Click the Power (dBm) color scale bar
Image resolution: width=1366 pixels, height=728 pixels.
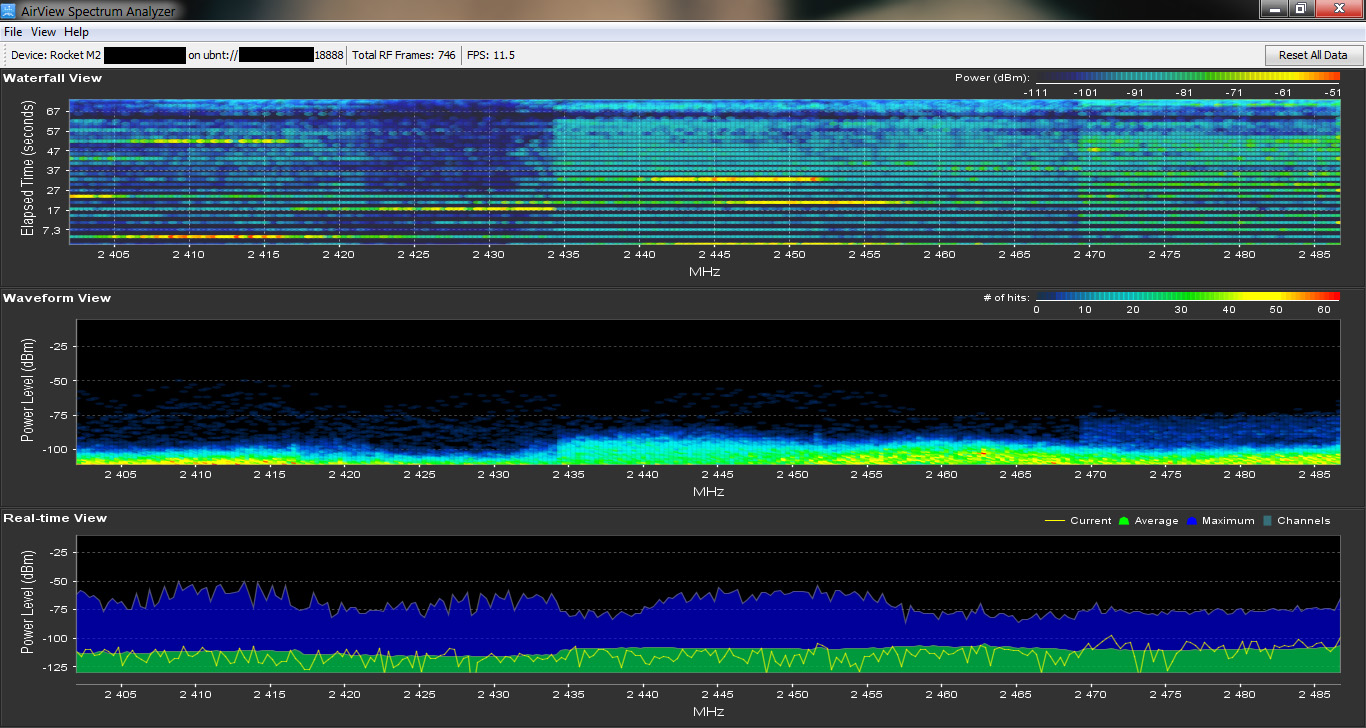[1187, 77]
